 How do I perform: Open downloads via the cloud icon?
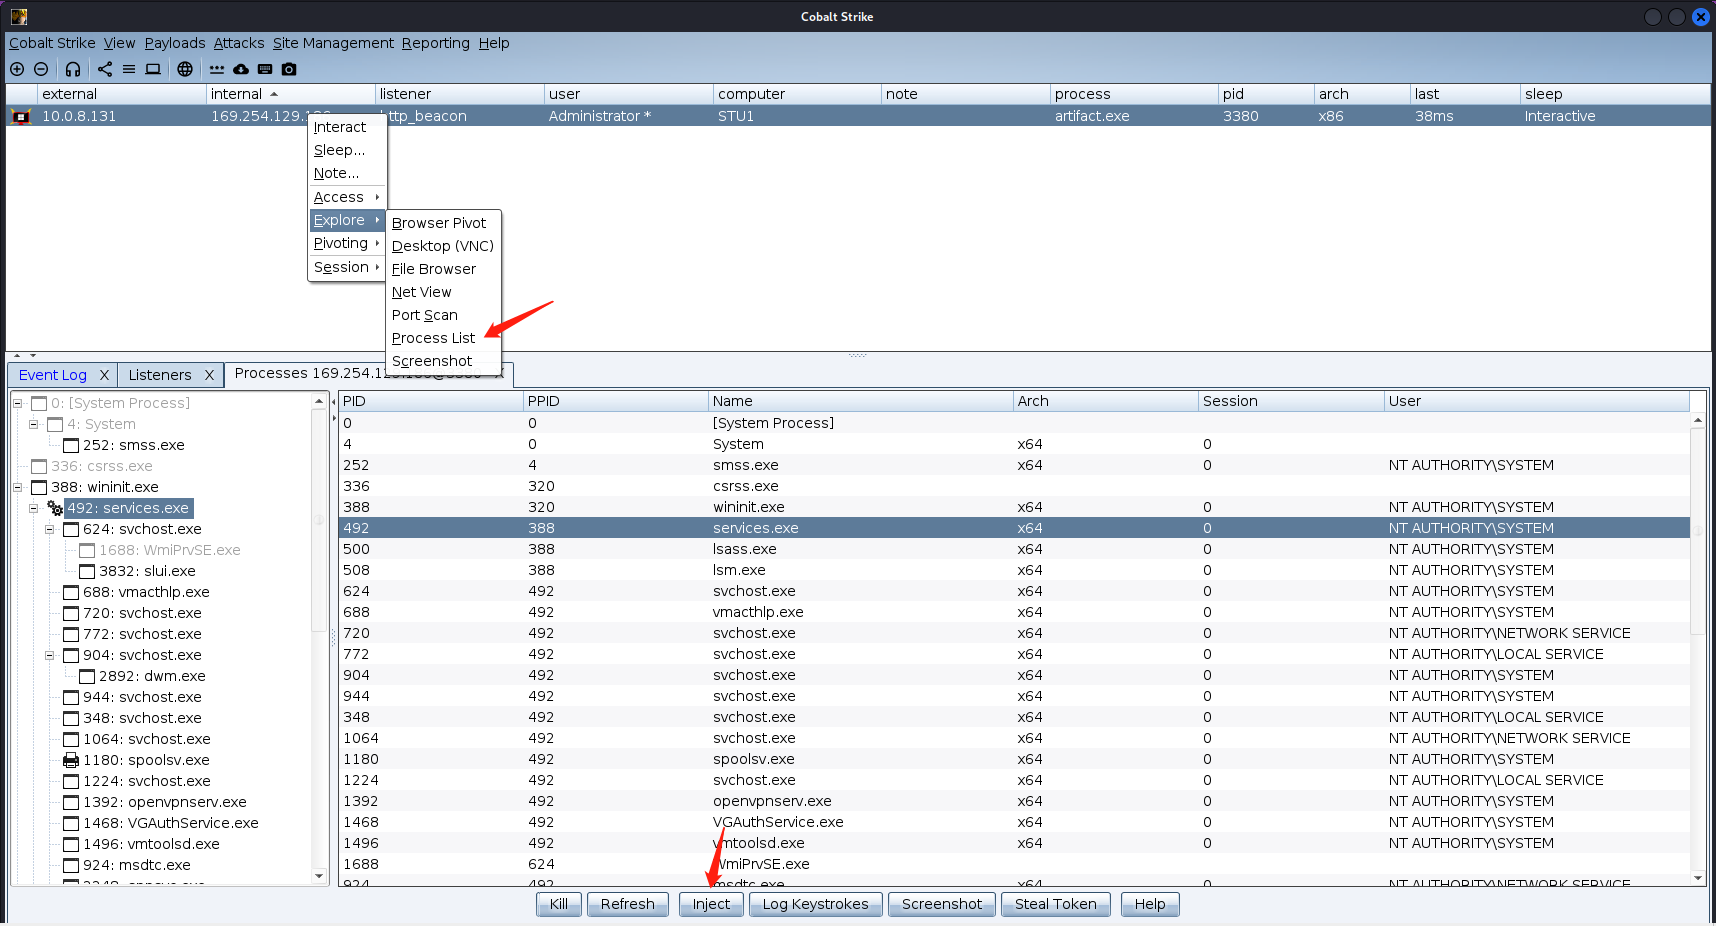pyautogui.click(x=241, y=69)
